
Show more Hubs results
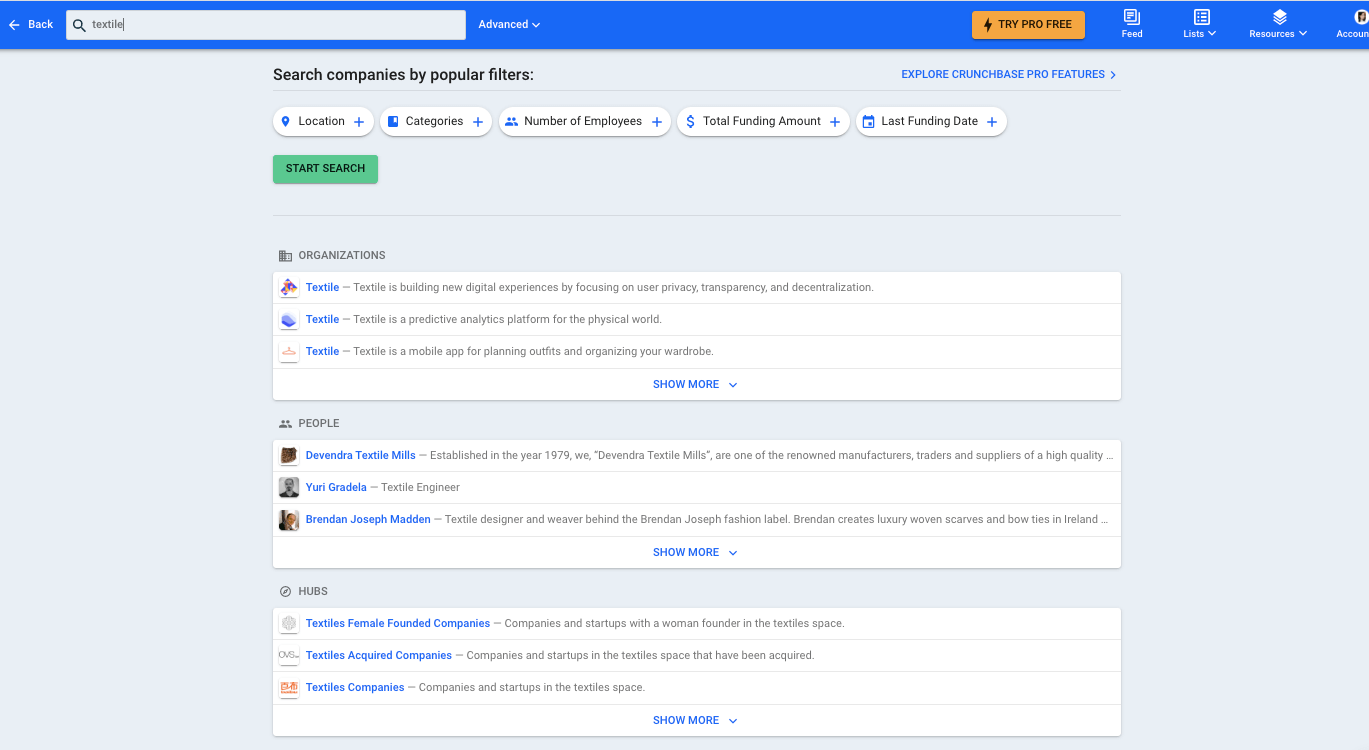coord(696,720)
